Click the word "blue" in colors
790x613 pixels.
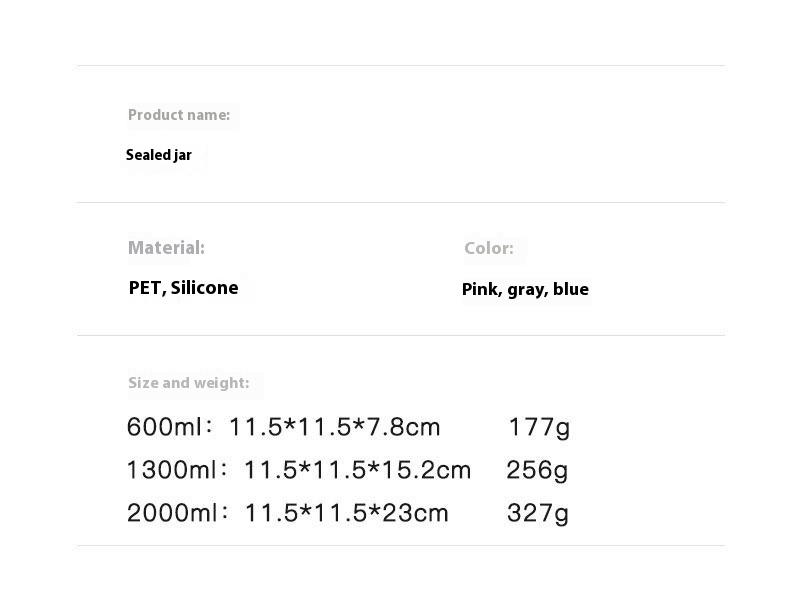pyautogui.click(x=571, y=289)
